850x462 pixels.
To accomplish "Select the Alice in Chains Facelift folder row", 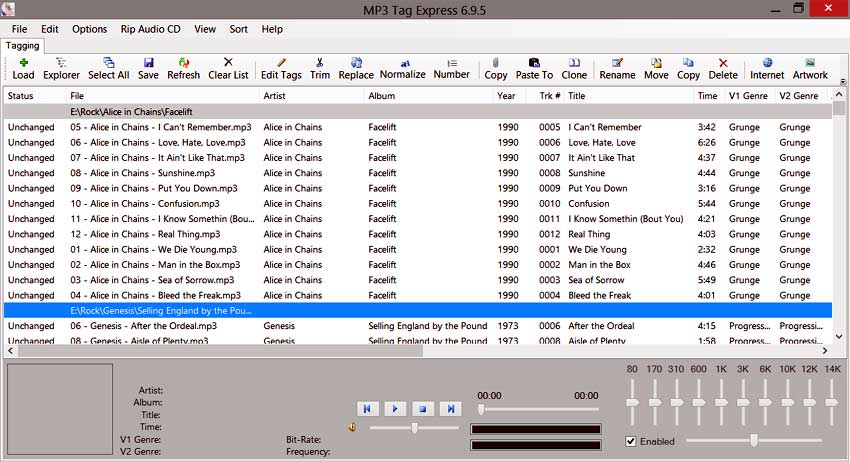I will (x=417, y=112).
